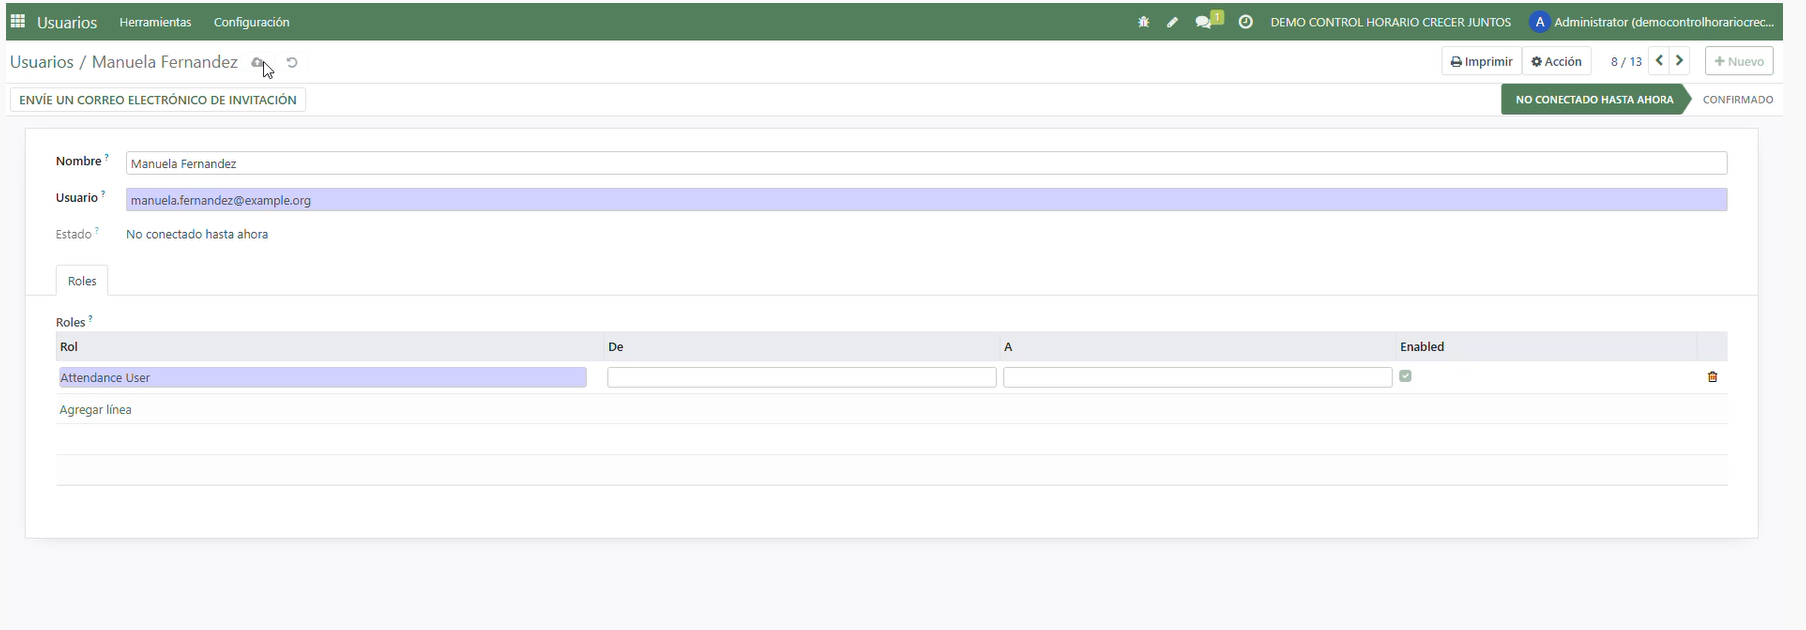The width and height of the screenshot is (1806, 630).
Task: Open the Herramientas menu
Action: pyautogui.click(x=155, y=22)
